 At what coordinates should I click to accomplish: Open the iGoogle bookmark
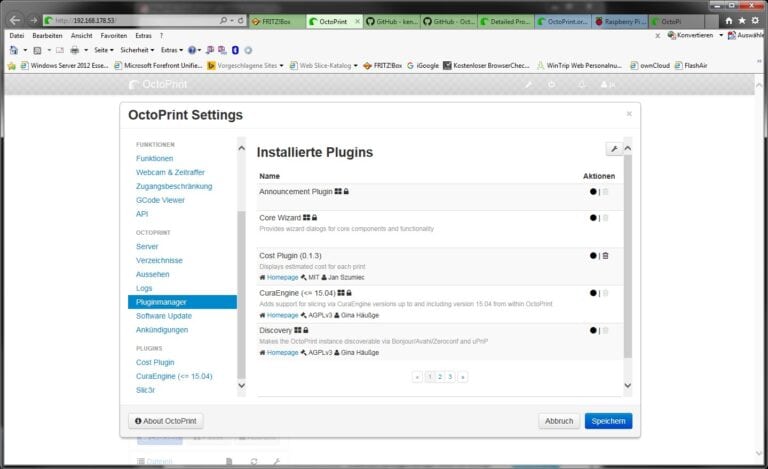click(423, 66)
